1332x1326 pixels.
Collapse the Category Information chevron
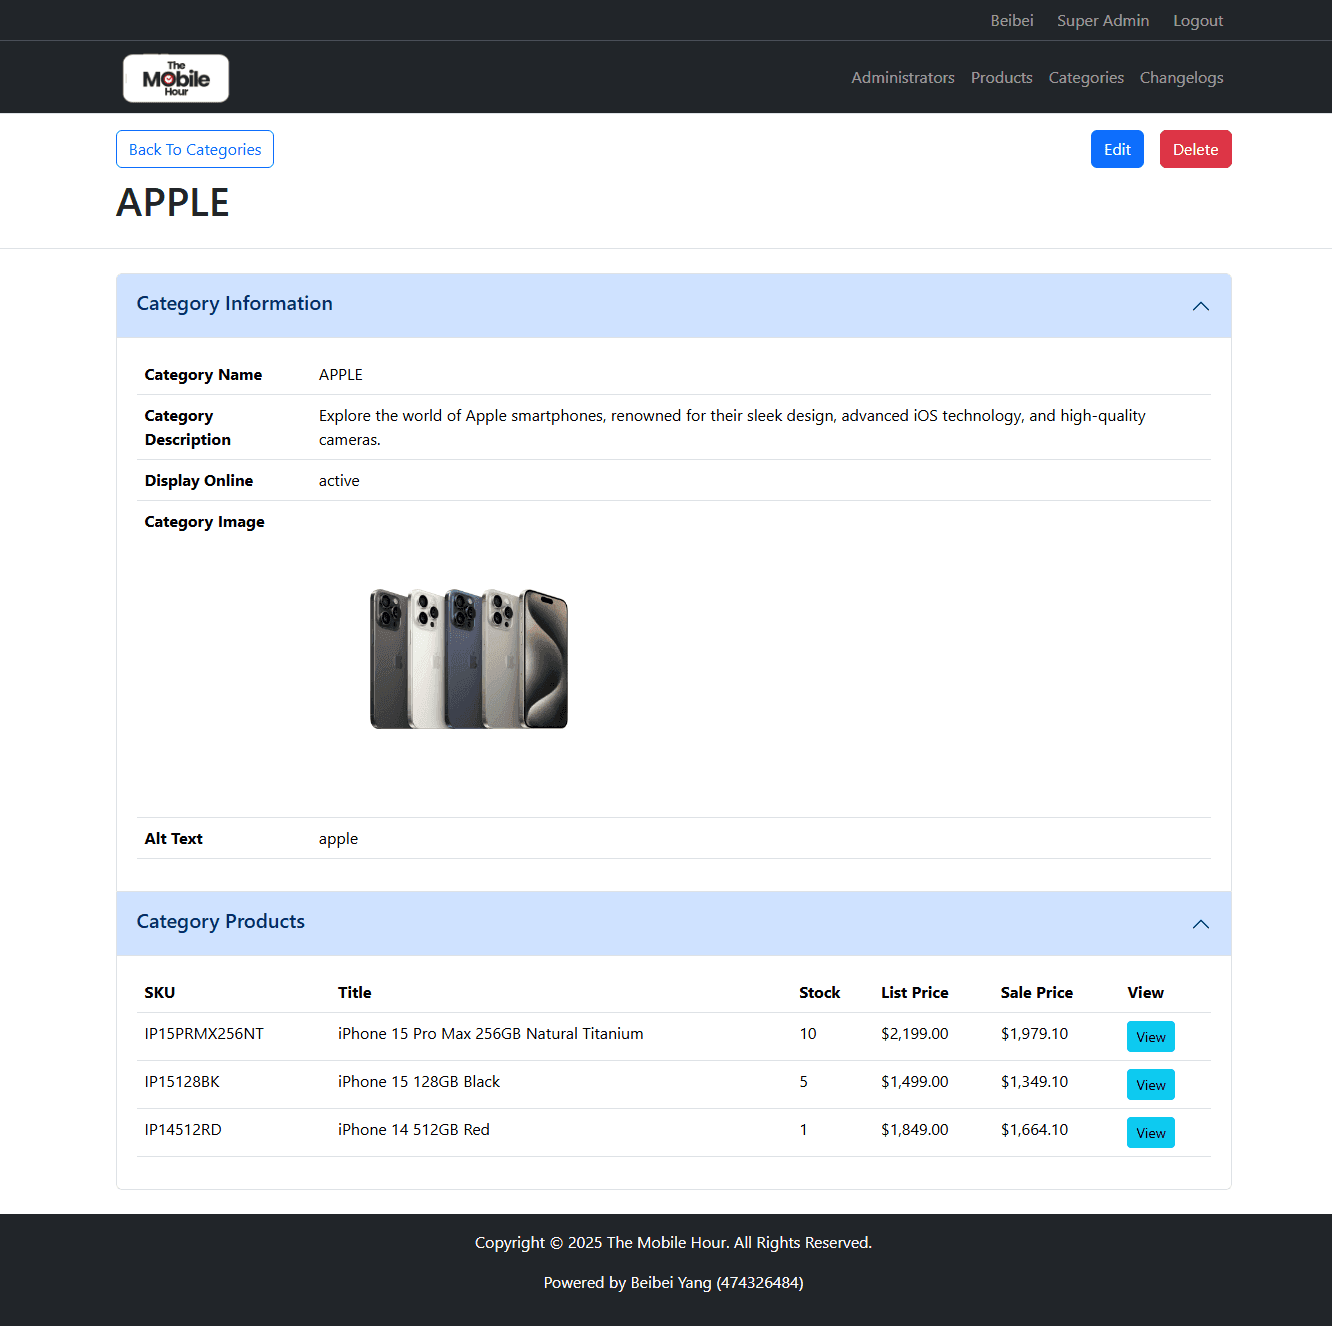tap(1200, 306)
